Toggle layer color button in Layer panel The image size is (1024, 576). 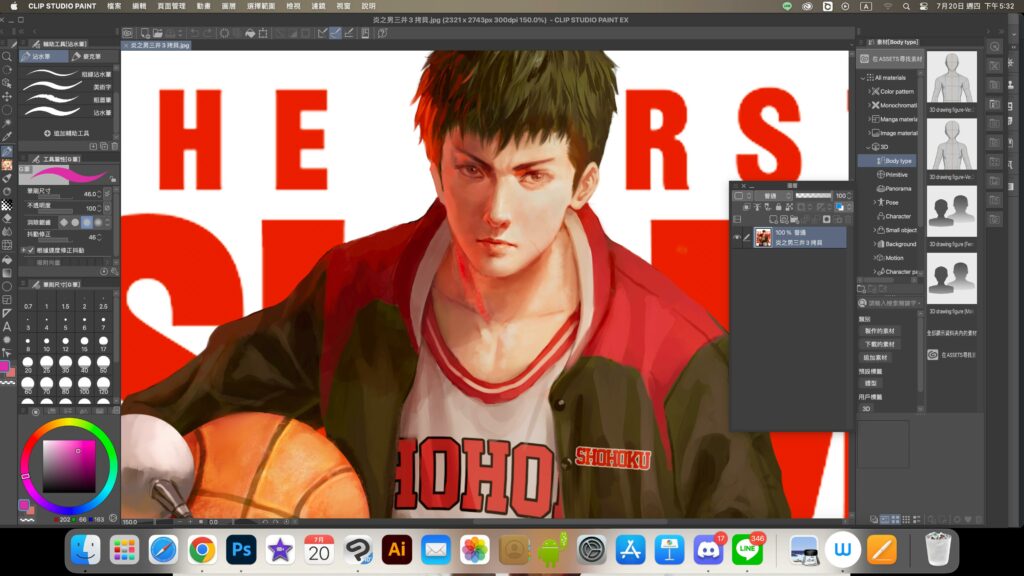840,207
